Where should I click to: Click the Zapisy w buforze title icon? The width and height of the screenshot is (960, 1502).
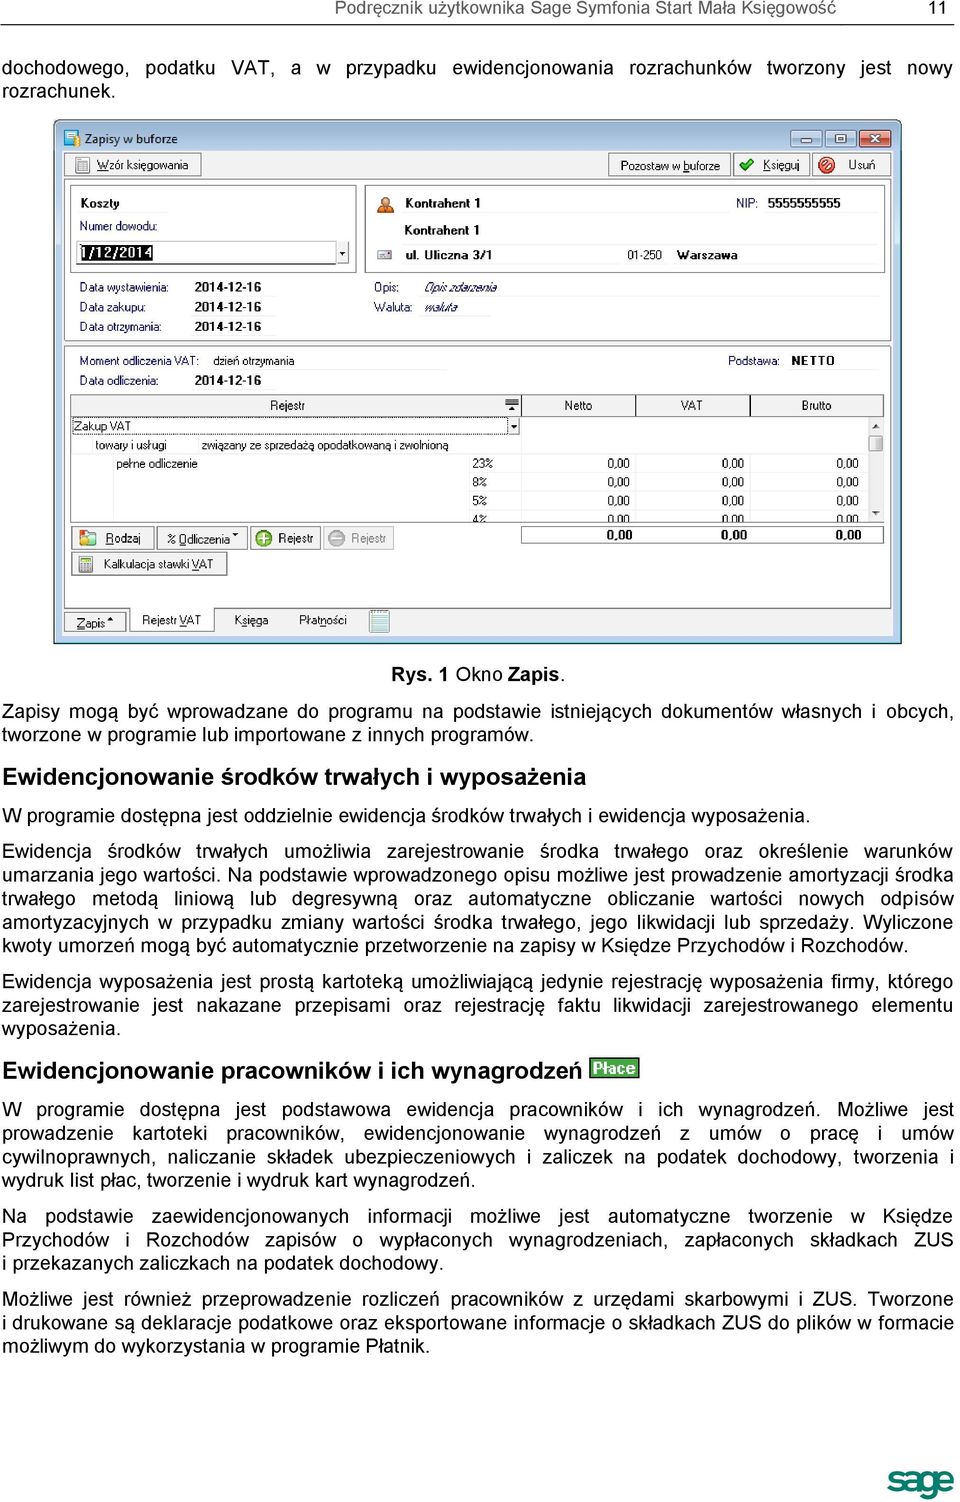pos(72,138)
